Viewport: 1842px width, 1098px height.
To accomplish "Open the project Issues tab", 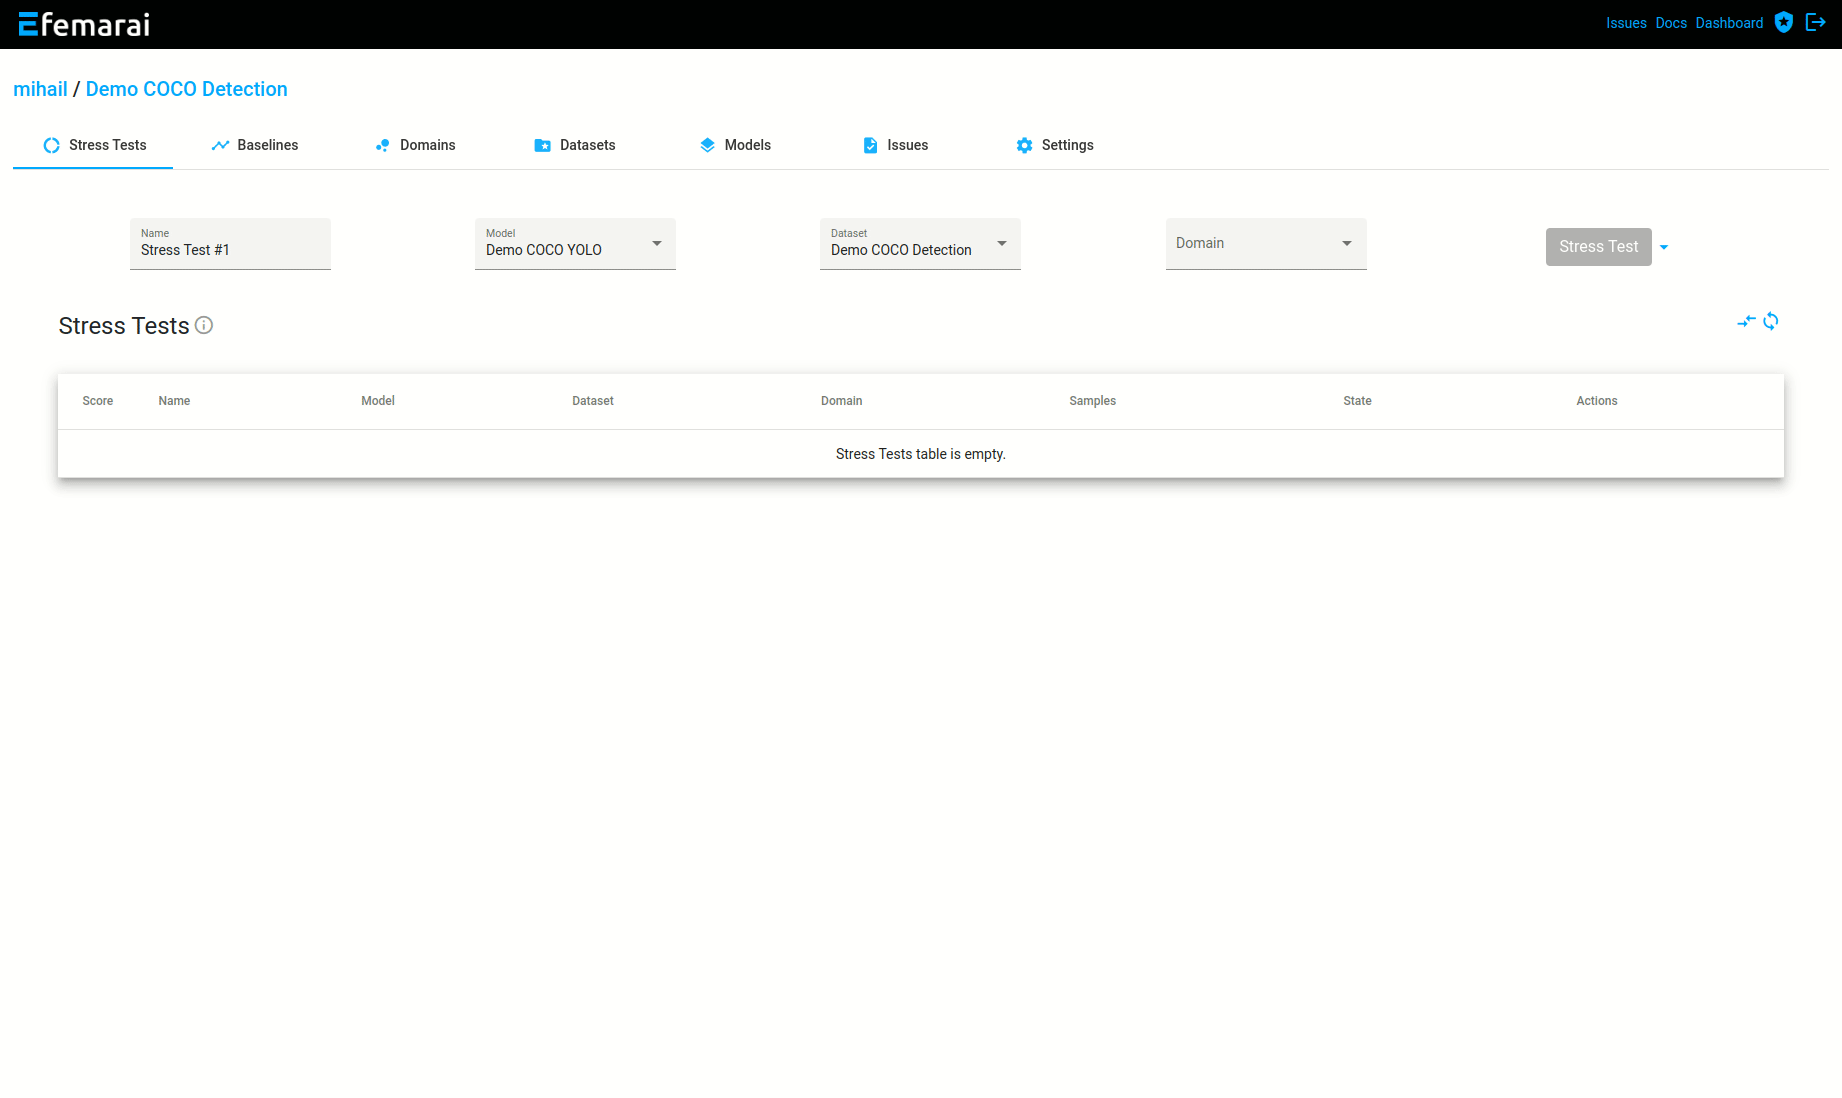I will coord(895,145).
